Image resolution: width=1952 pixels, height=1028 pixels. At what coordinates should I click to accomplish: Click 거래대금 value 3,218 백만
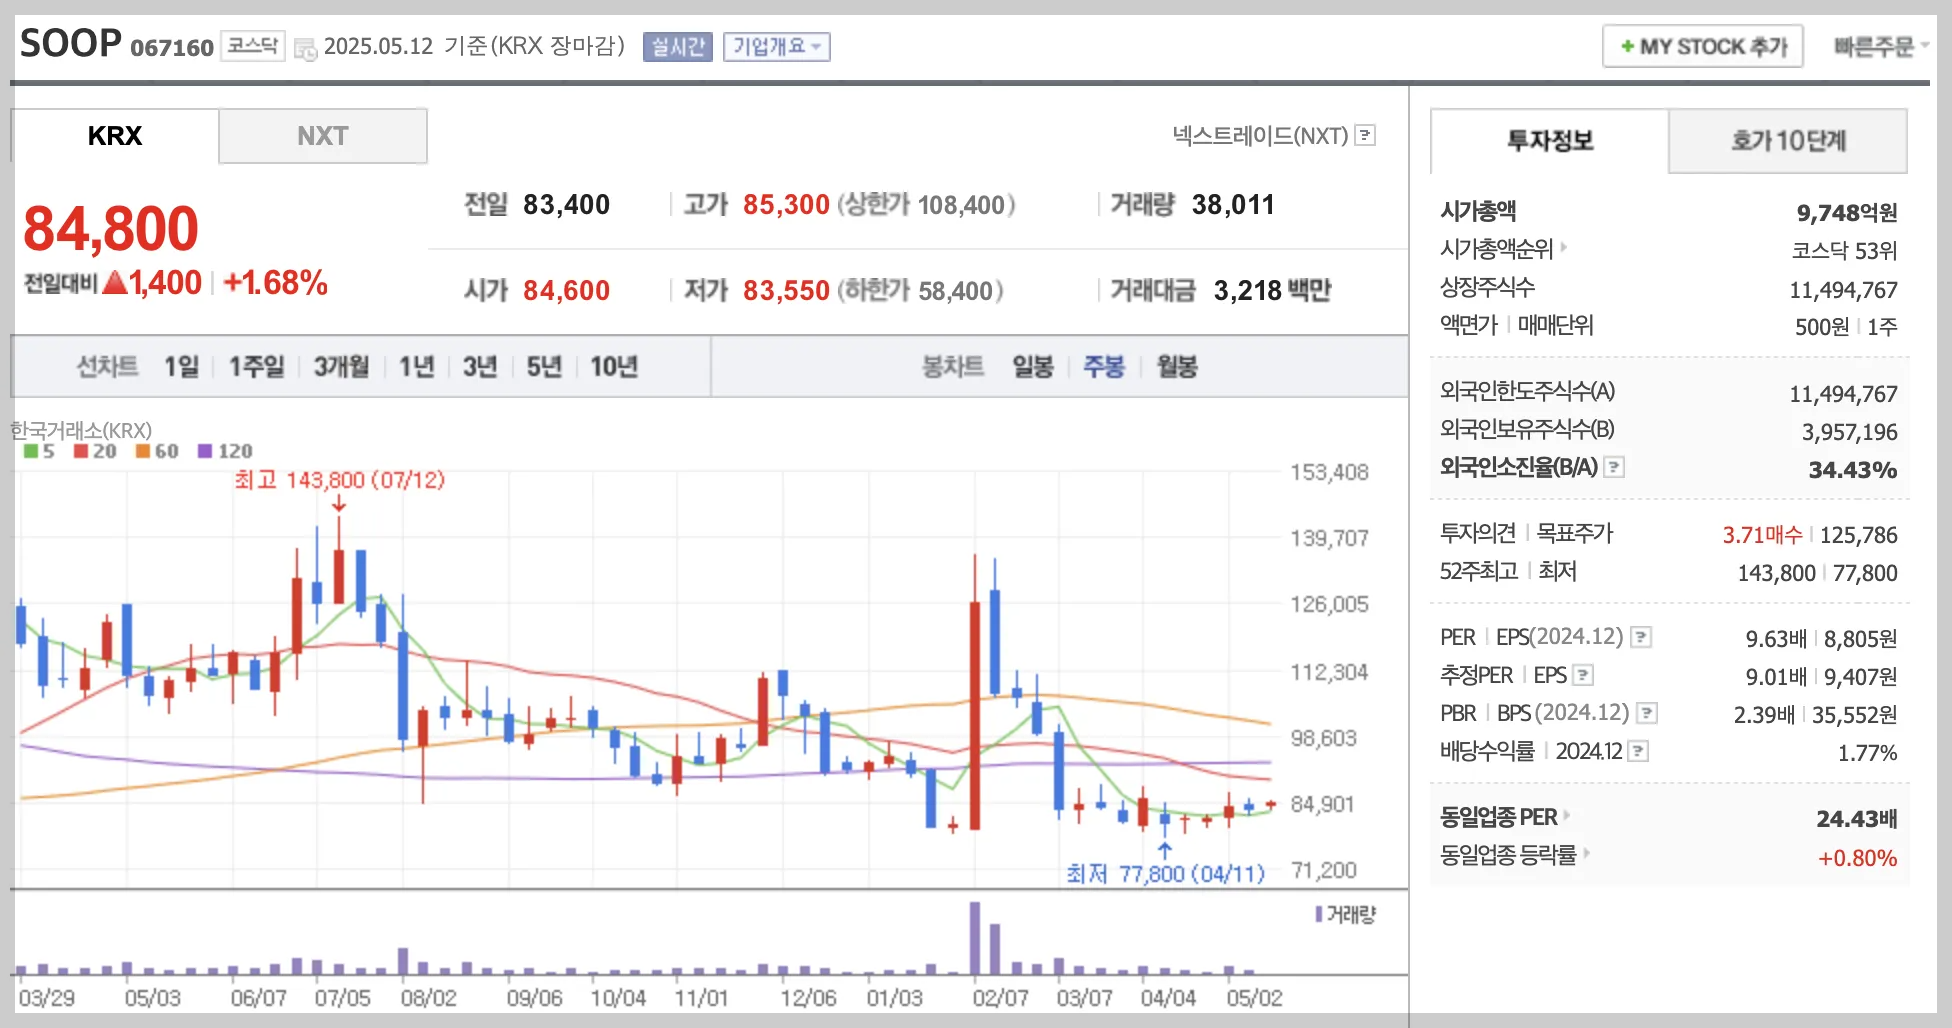1272,291
